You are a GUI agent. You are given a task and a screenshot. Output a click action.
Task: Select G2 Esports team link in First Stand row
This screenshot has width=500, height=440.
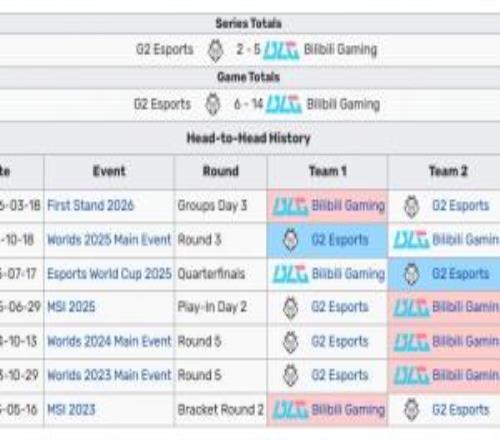461,205
